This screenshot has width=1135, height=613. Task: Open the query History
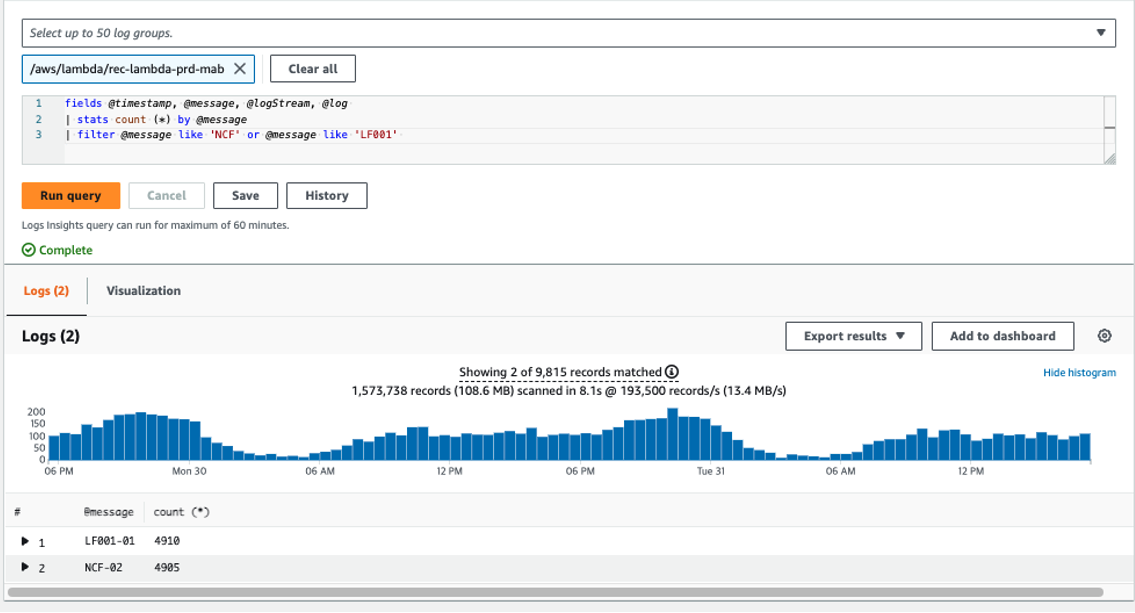pos(326,195)
